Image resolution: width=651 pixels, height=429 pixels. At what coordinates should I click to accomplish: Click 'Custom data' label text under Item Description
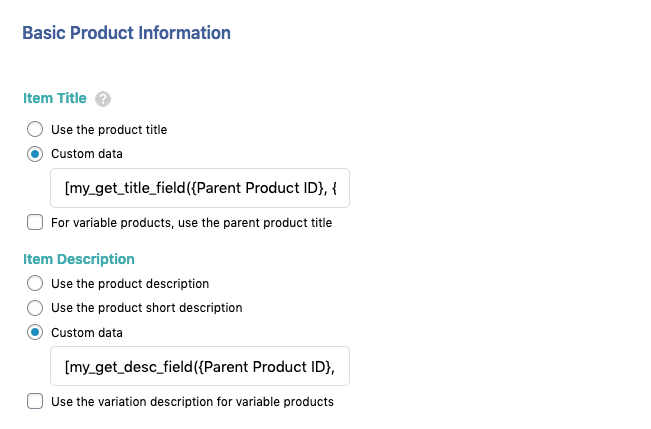tap(87, 332)
